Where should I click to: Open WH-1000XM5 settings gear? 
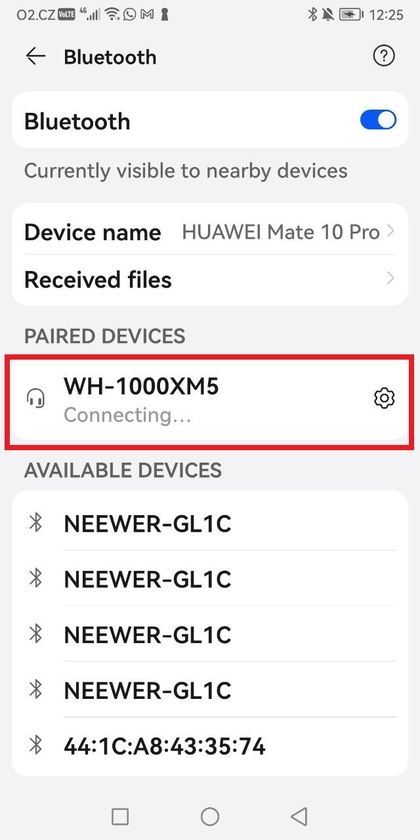384,399
